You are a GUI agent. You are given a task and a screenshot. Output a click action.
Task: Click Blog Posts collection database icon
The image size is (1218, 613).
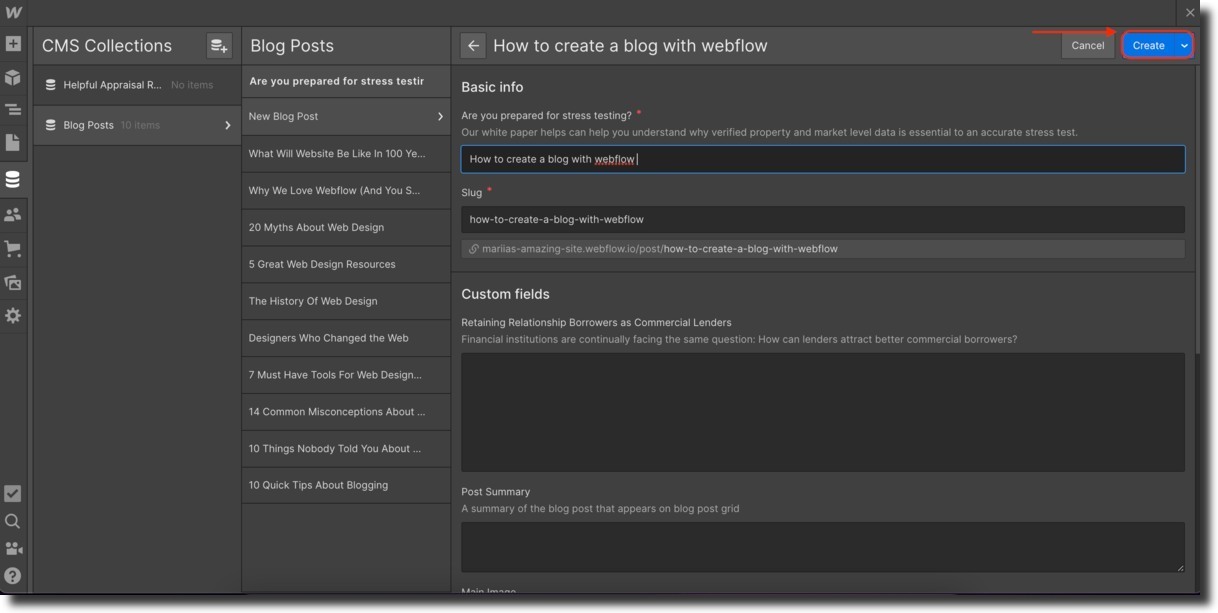[x=50, y=125]
